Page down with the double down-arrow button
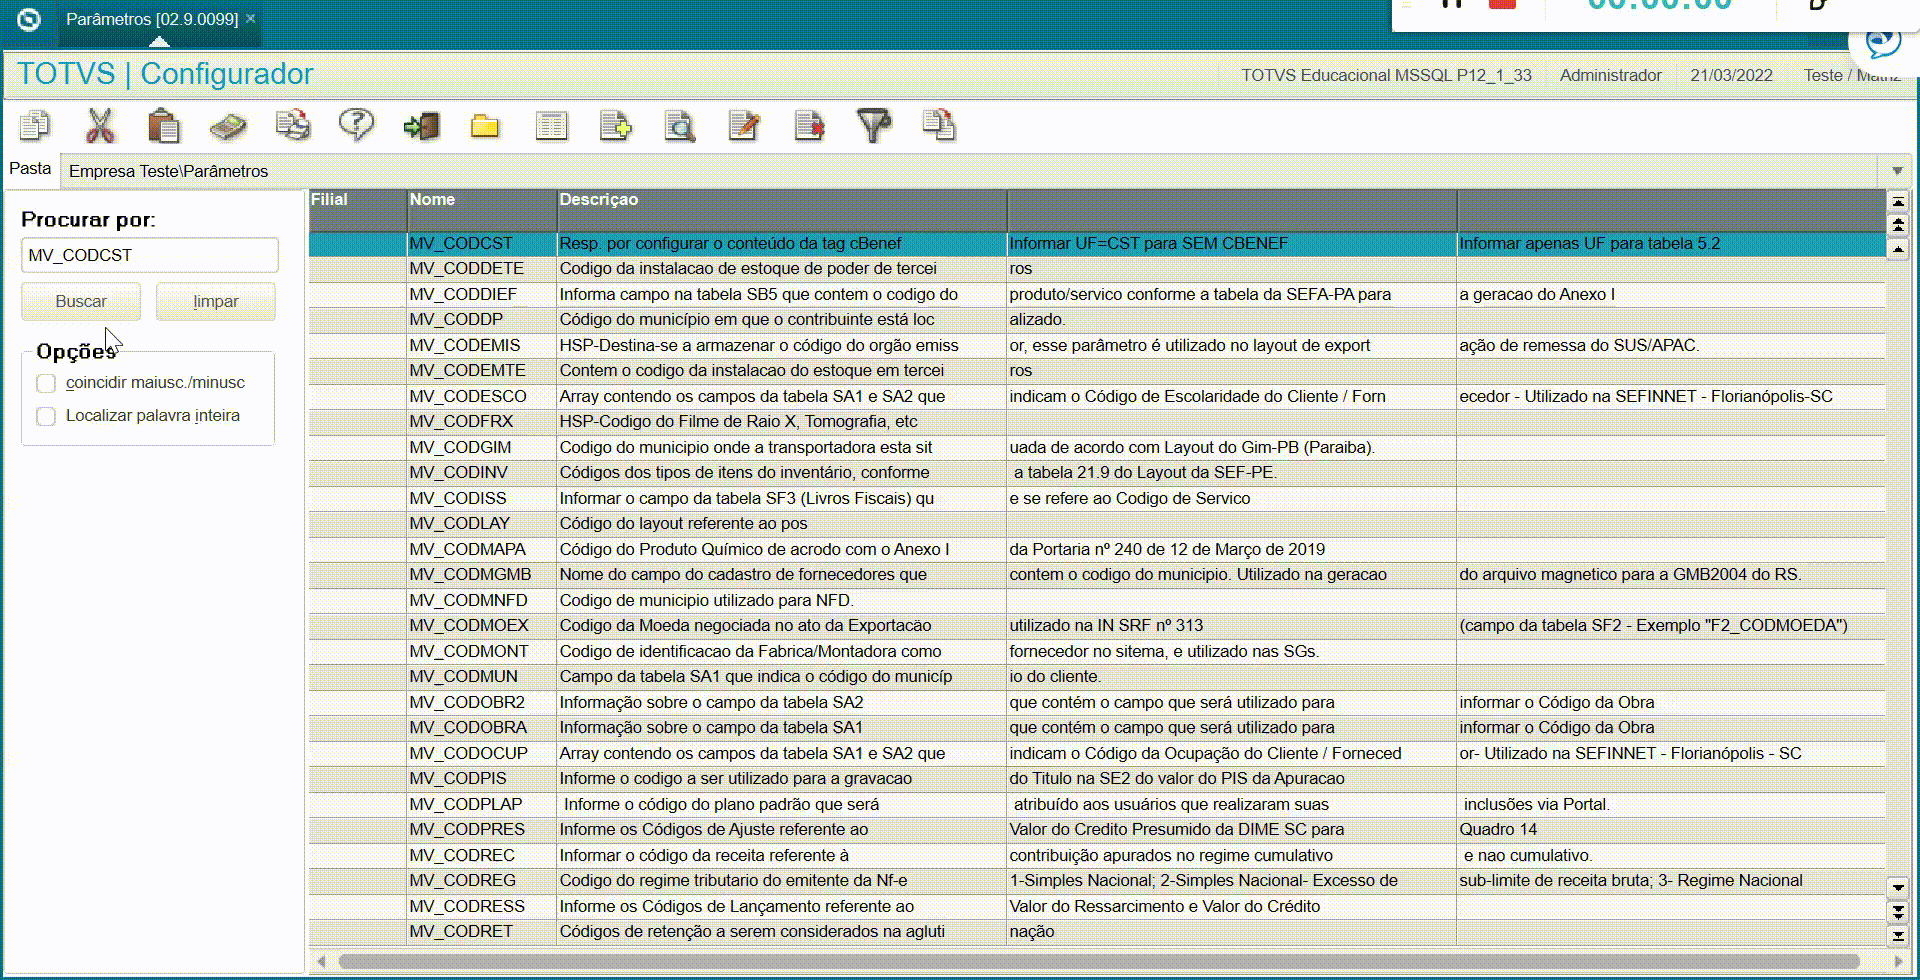Viewport: 1920px width, 980px height. point(1897,911)
